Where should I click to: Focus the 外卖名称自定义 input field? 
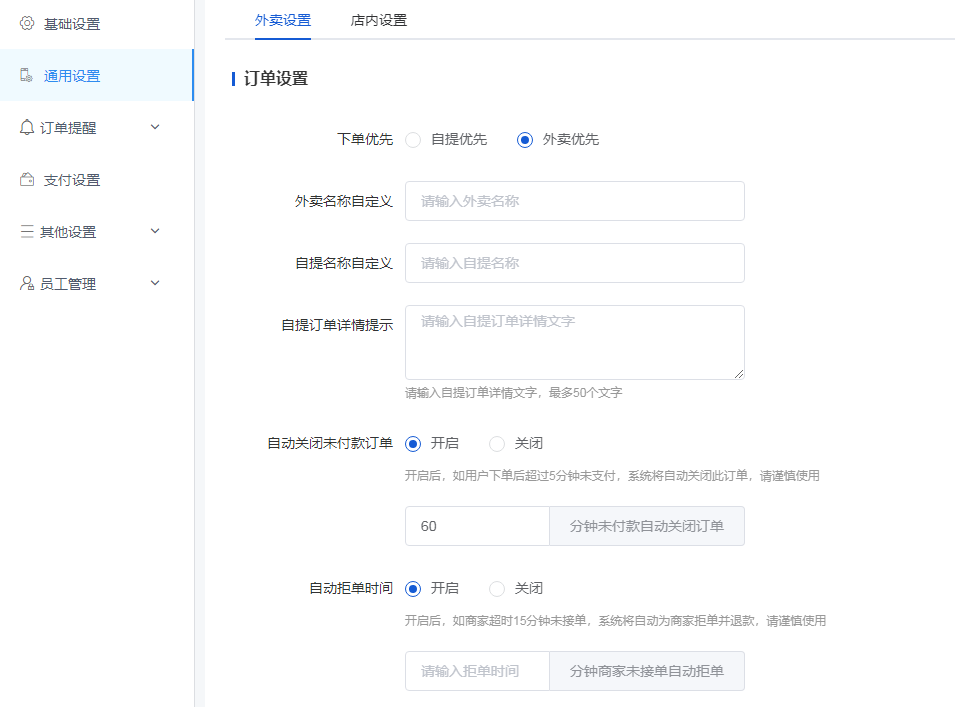574,201
